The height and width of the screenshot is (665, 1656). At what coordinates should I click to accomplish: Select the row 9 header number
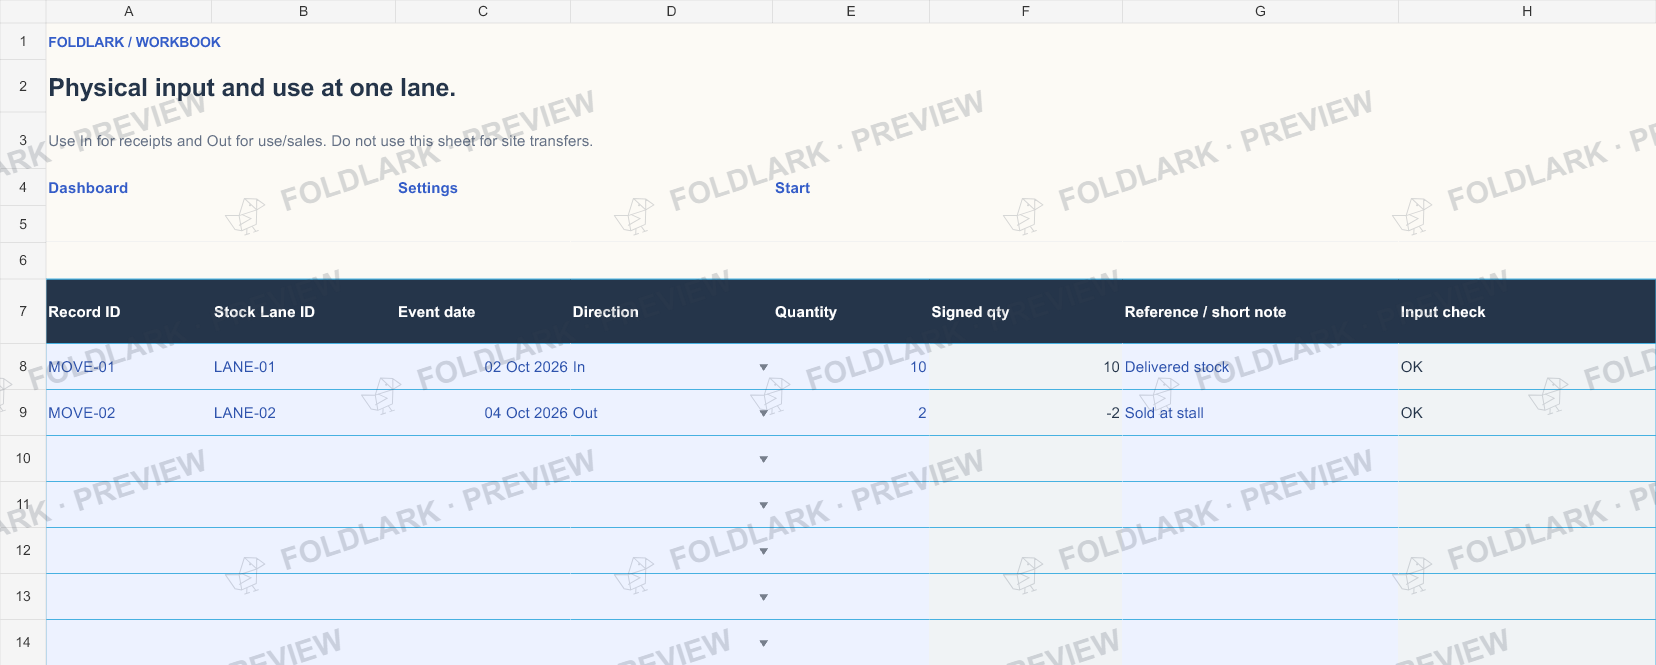[x=23, y=413]
